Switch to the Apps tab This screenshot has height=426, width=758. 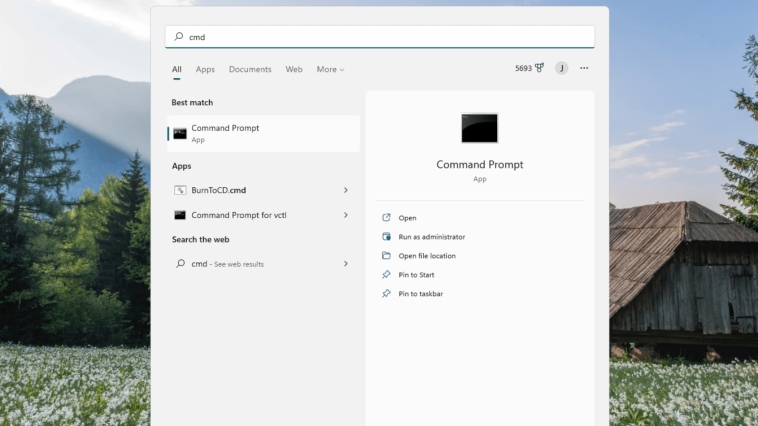[x=205, y=69]
